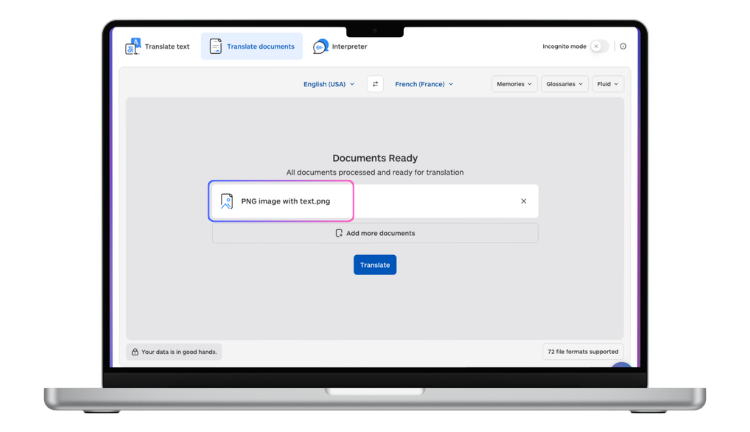Image resolution: width=750 pixels, height=432 pixels.
Task: Toggle Incognito mode switch
Action: (598, 46)
